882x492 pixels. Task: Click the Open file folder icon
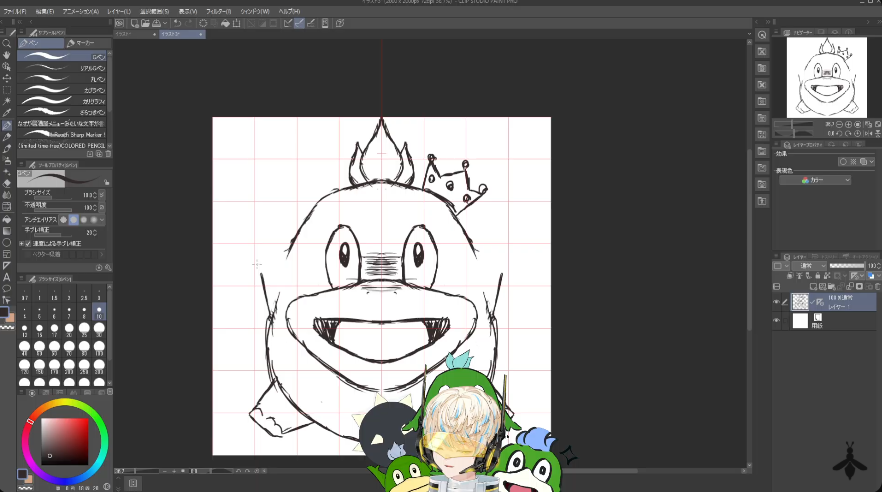(x=146, y=23)
